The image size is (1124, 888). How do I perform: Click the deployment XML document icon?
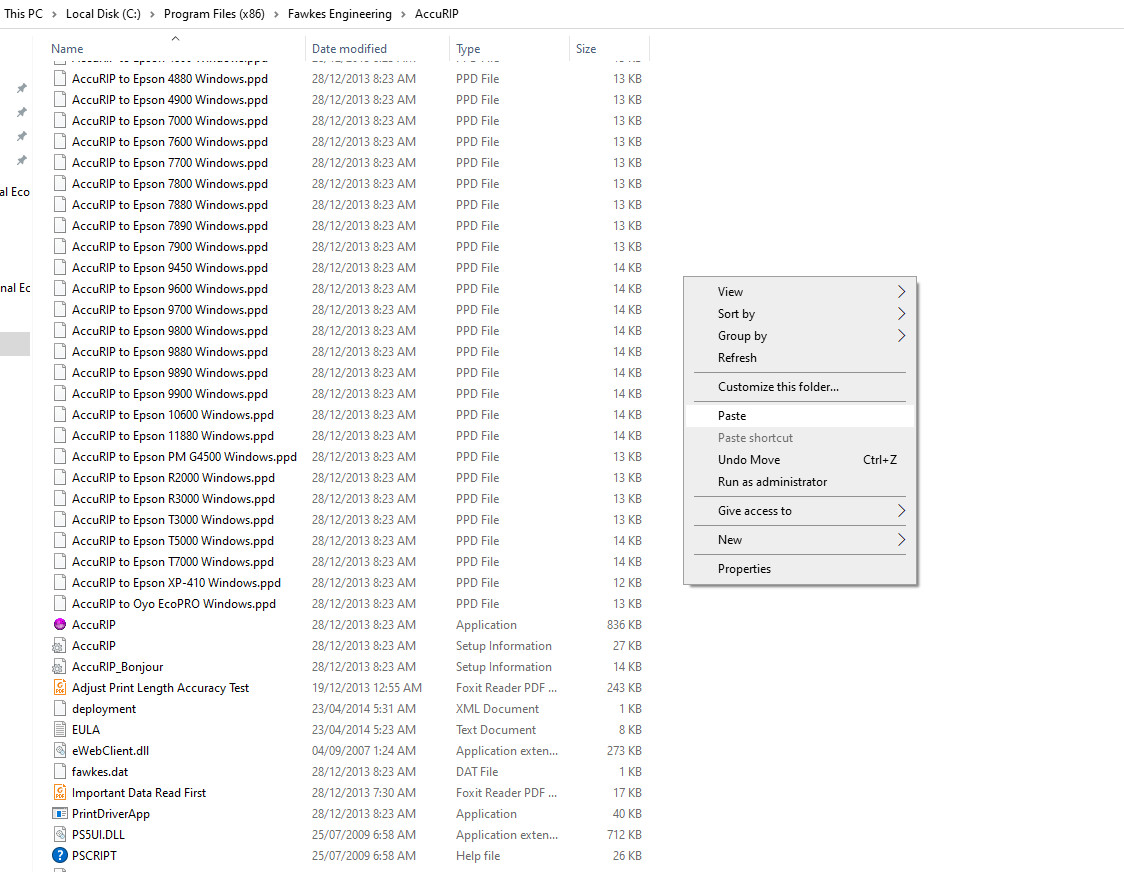tap(60, 709)
